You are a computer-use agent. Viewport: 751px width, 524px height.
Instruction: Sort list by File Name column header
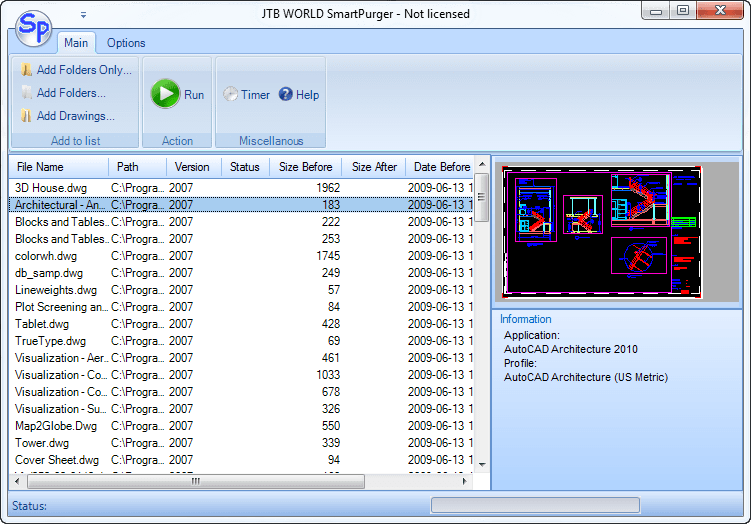(x=58, y=167)
